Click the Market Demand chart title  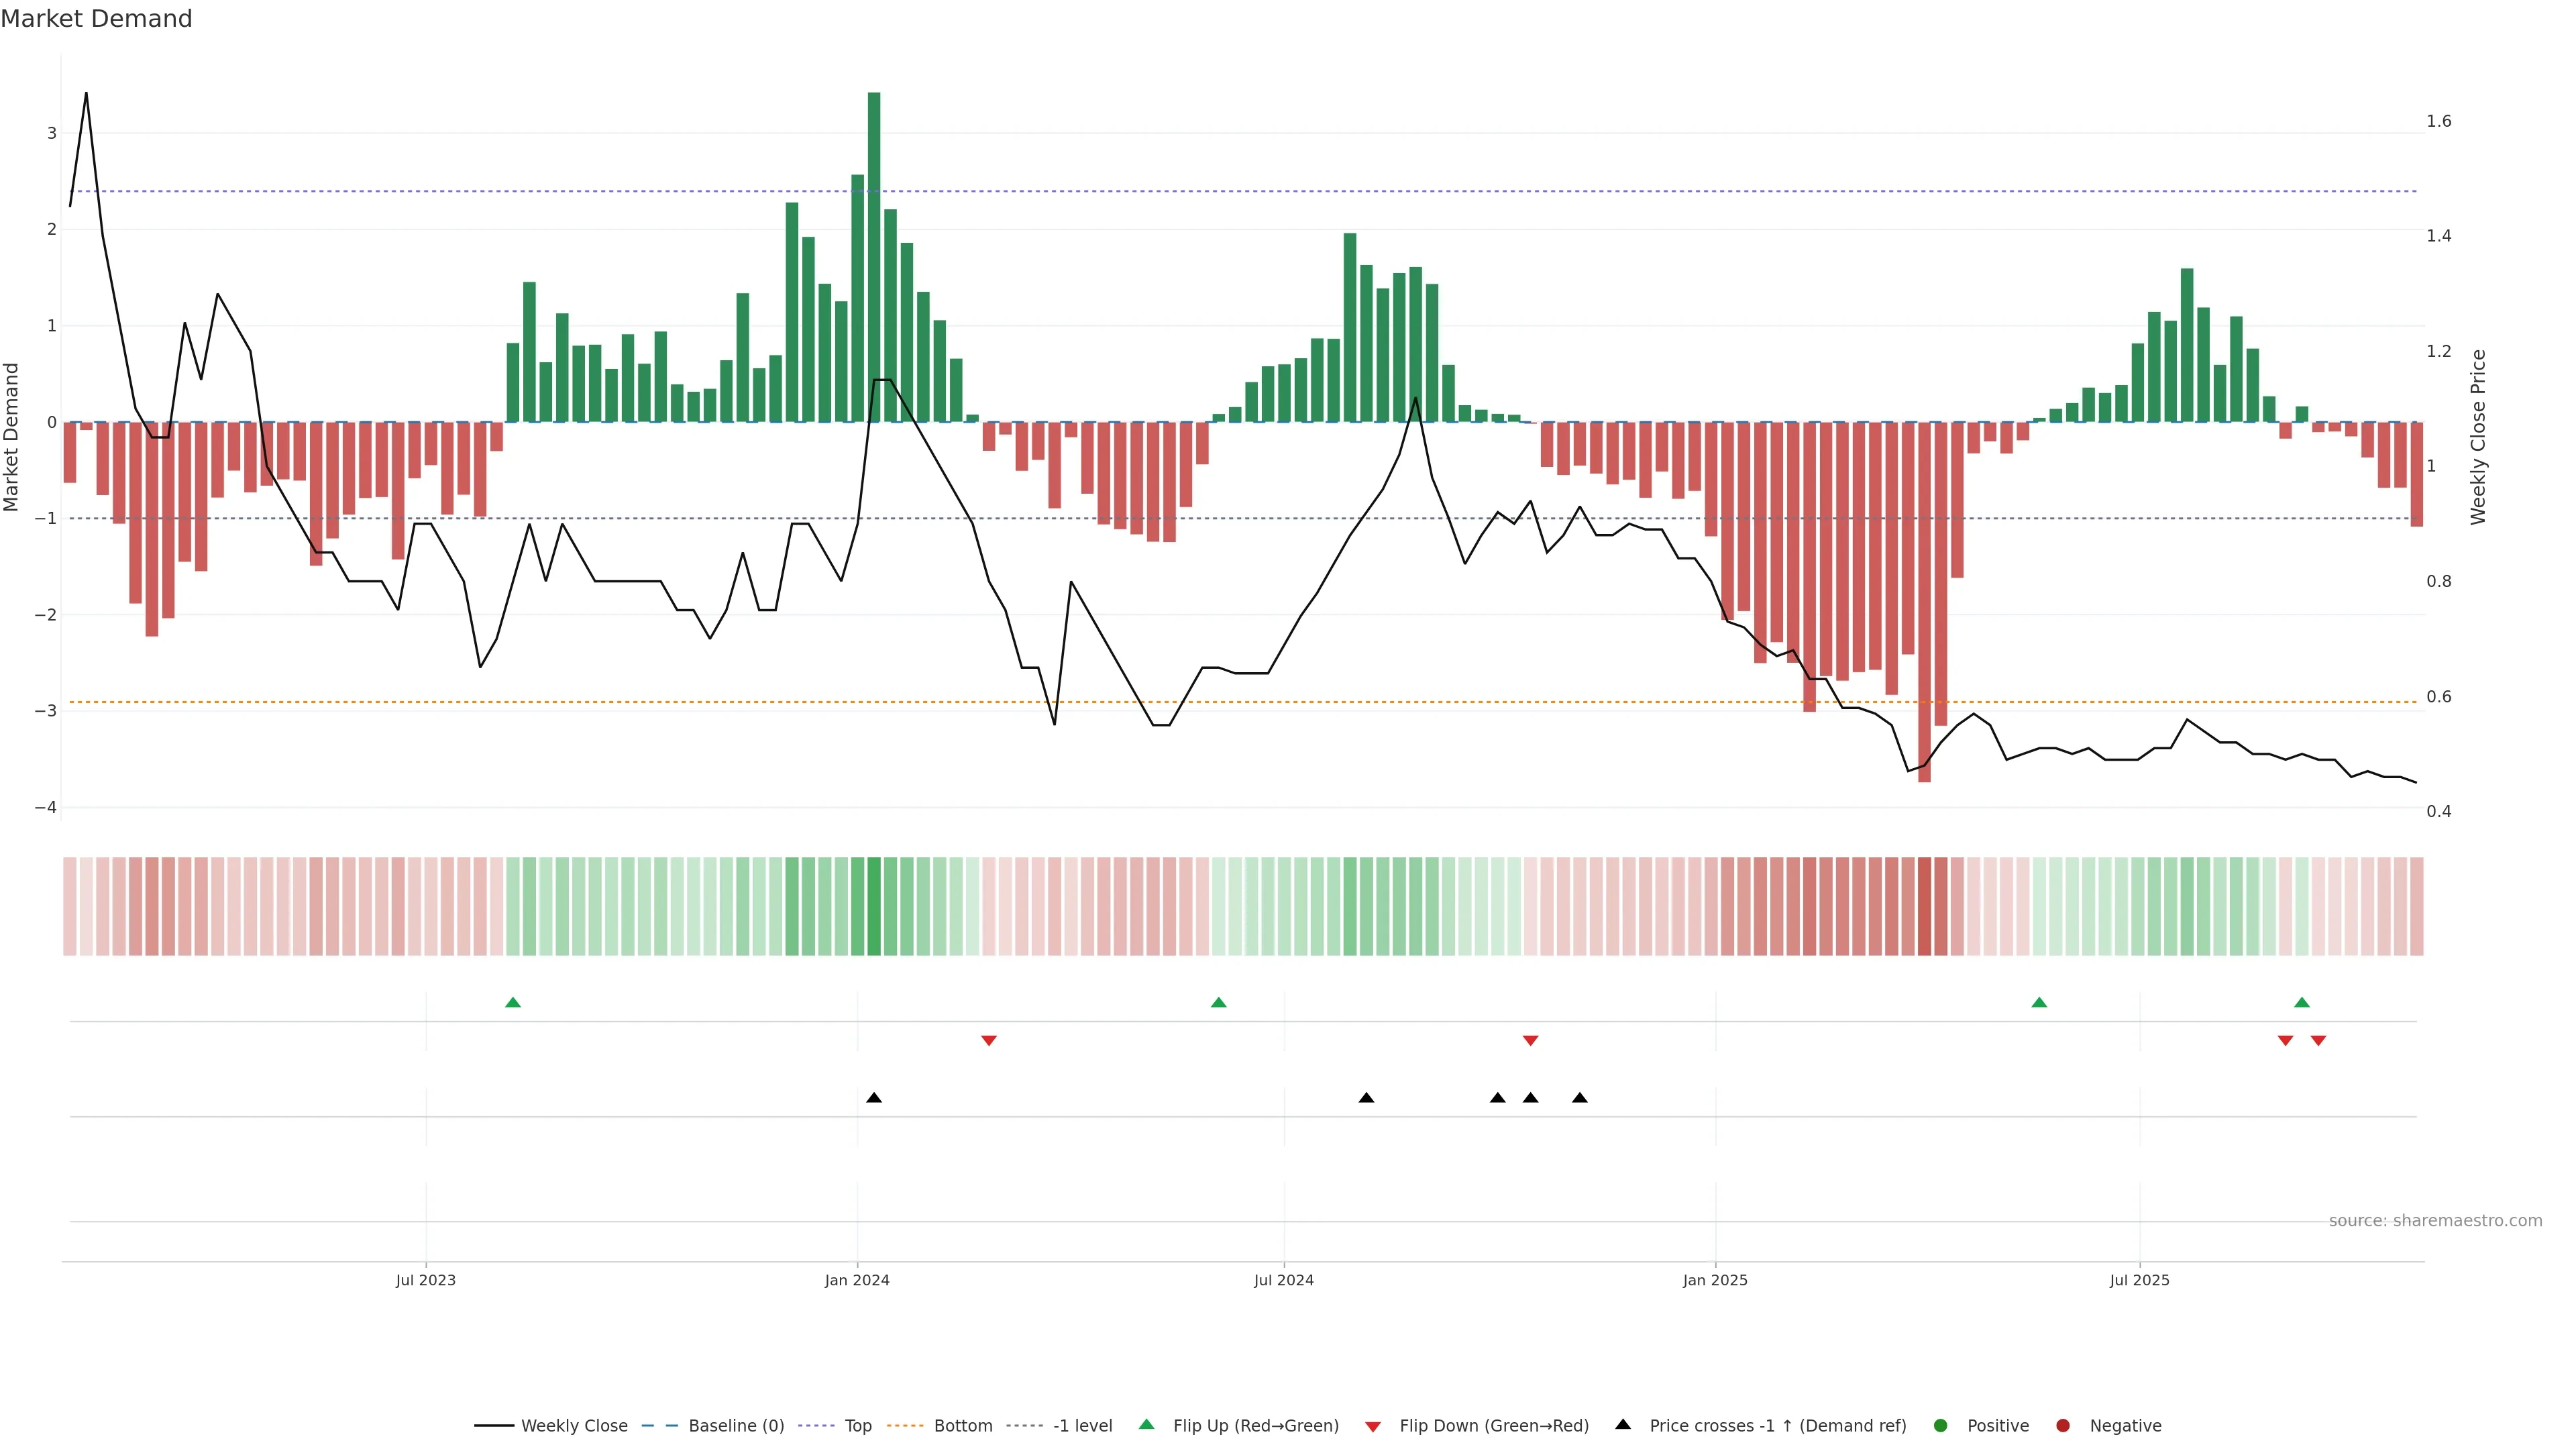96,19
